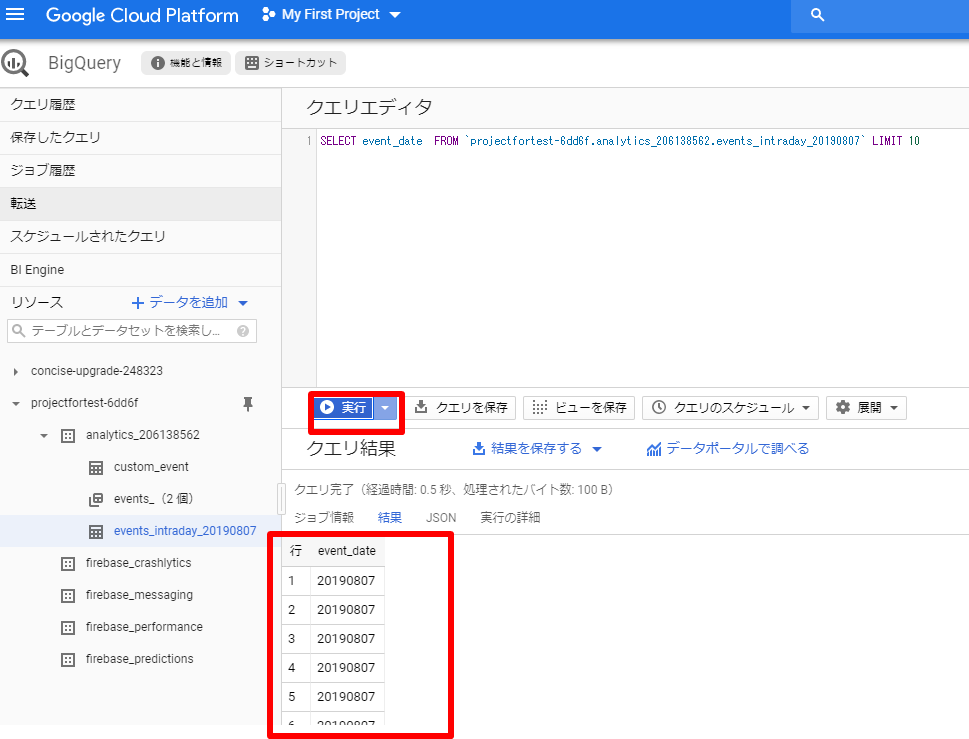
Task: Open 保存したクエリ in sidebar
Action: [140, 137]
